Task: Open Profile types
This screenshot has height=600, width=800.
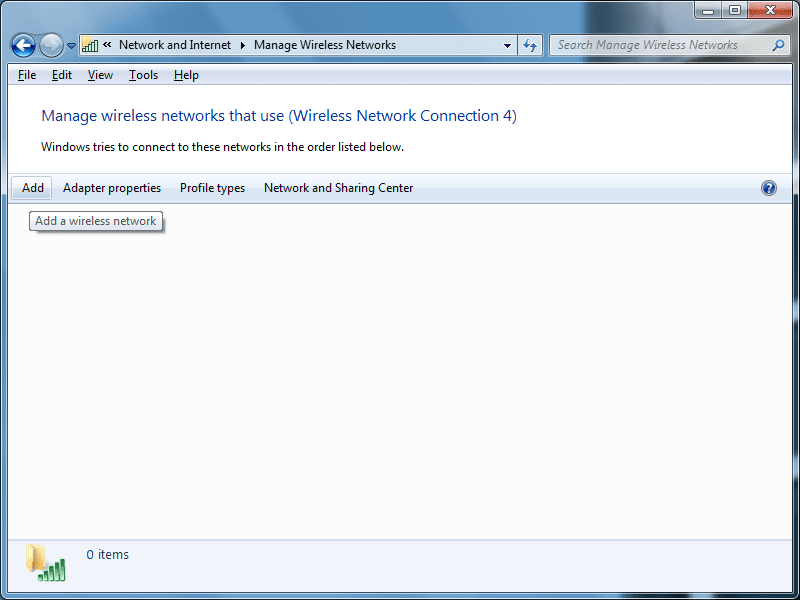Action: click(x=212, y=188)
